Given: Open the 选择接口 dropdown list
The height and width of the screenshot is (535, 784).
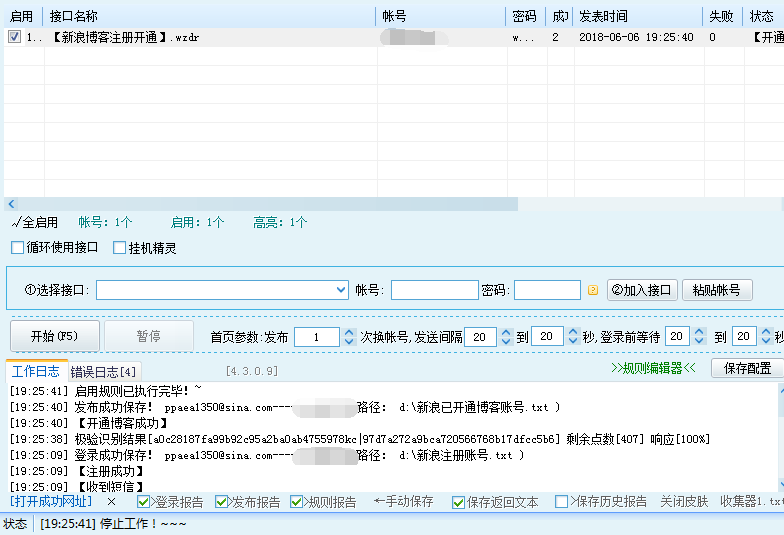Looking at the screenshot, I should pyautogui.click(x=341, y=290).
